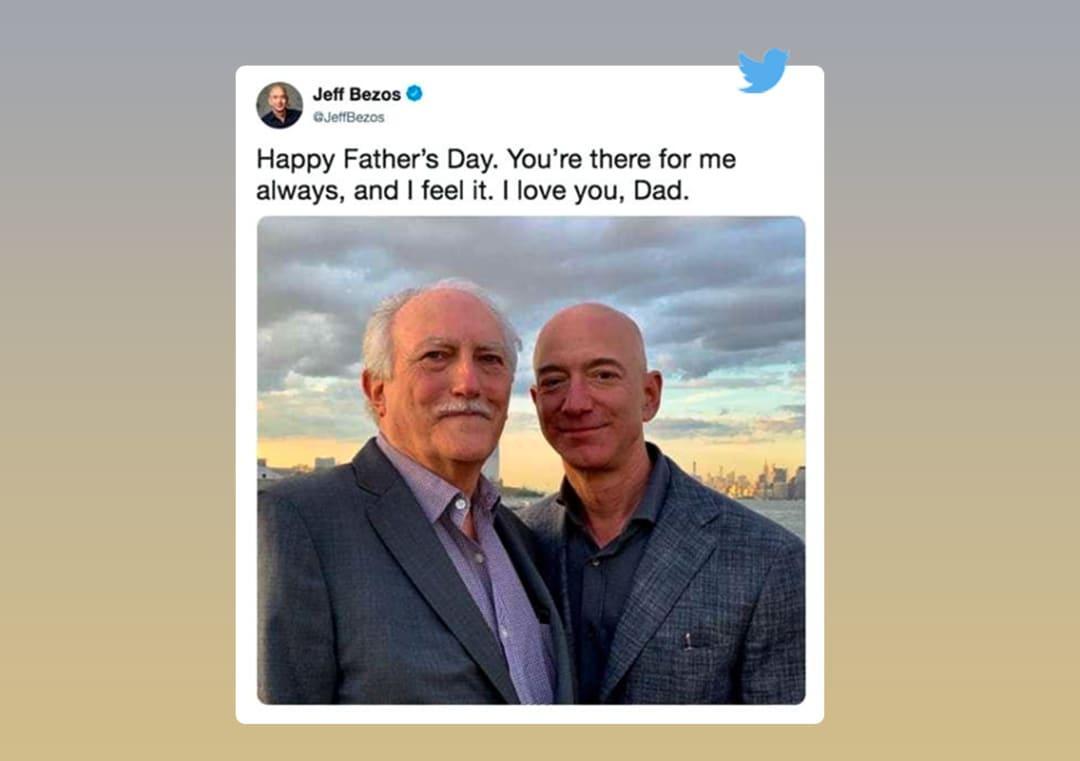
Task: Click the Jeff Bezos display name
Action: [x=356, y=94]
